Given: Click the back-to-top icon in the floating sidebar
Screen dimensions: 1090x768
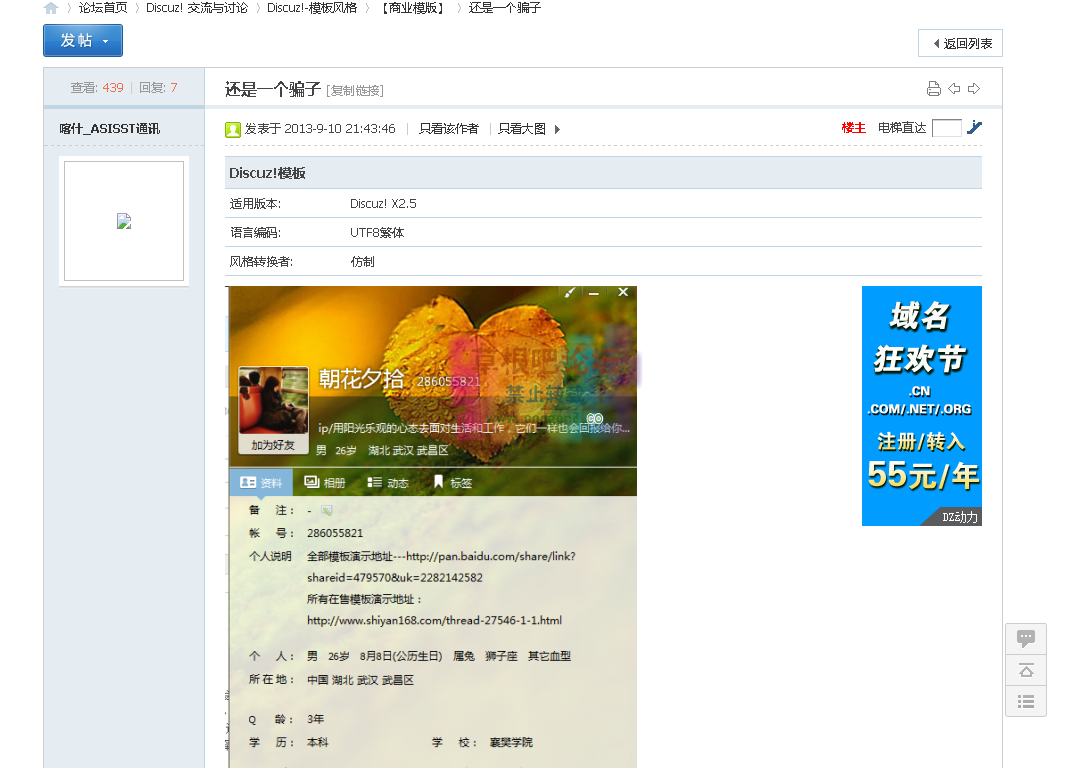Looking at the screenshot, I should pos(1025,670).
